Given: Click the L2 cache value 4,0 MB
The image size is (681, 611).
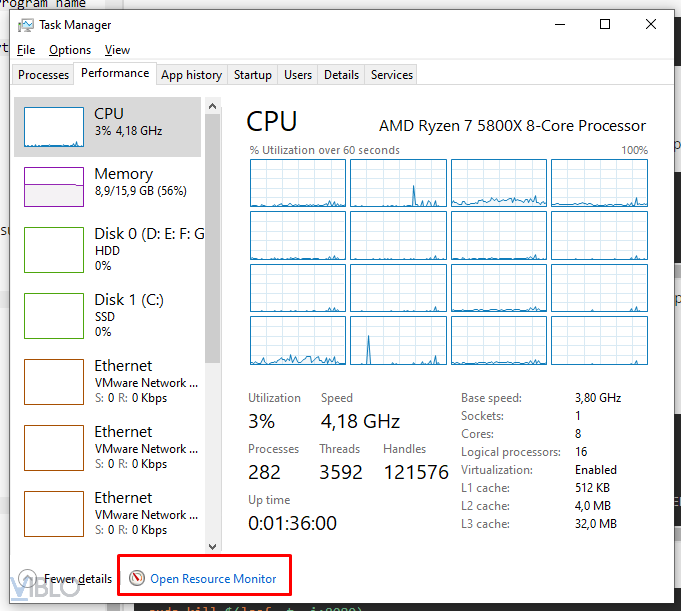Looking at the screenshot, I should coord(593,506).
